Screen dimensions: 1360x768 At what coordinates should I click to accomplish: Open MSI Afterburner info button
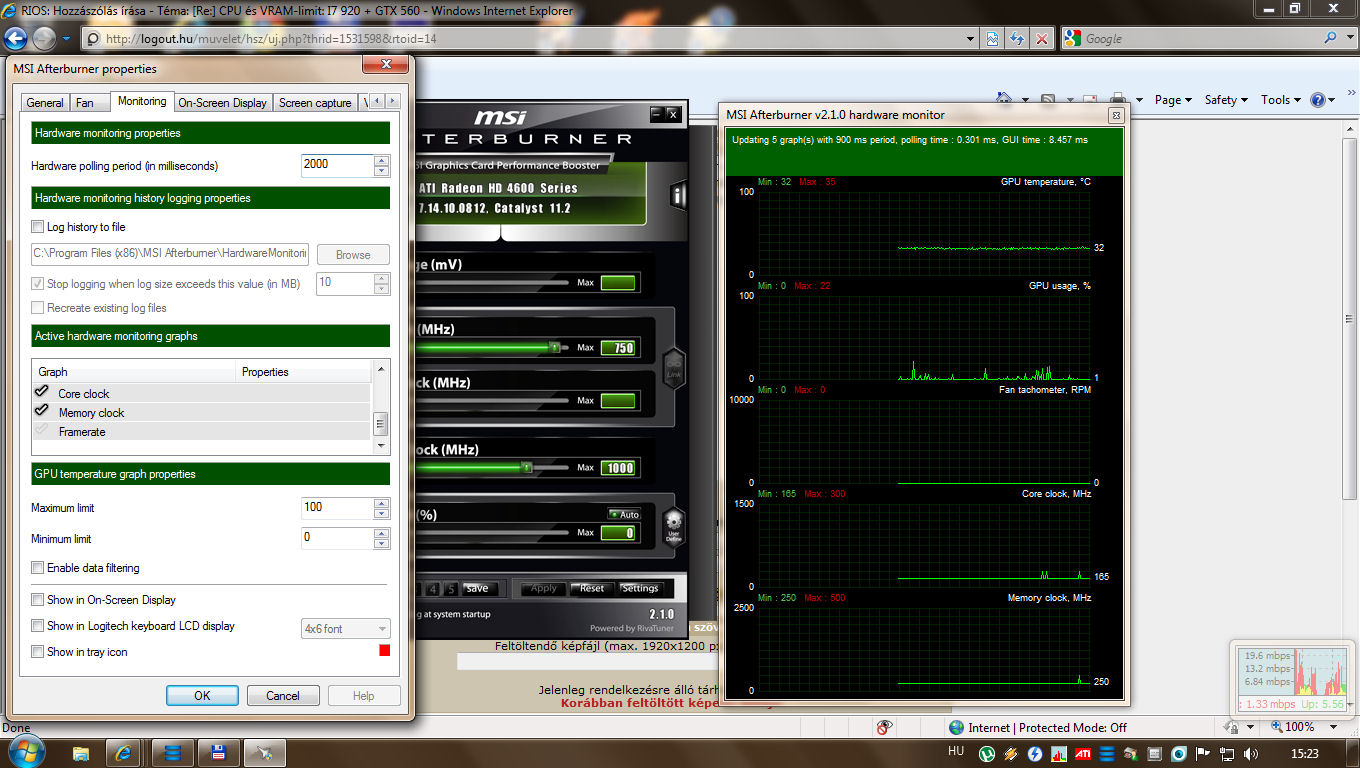(678, 195)
